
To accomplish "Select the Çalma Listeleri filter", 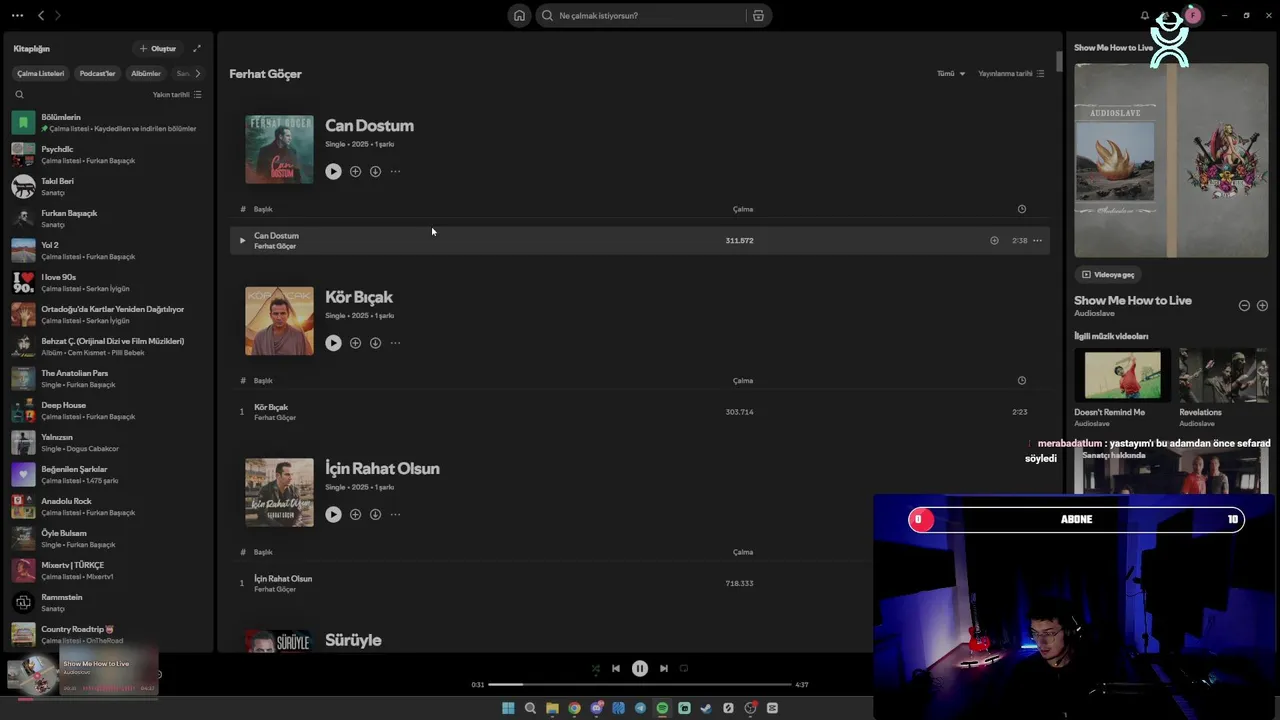I will (x=41, y=73).
